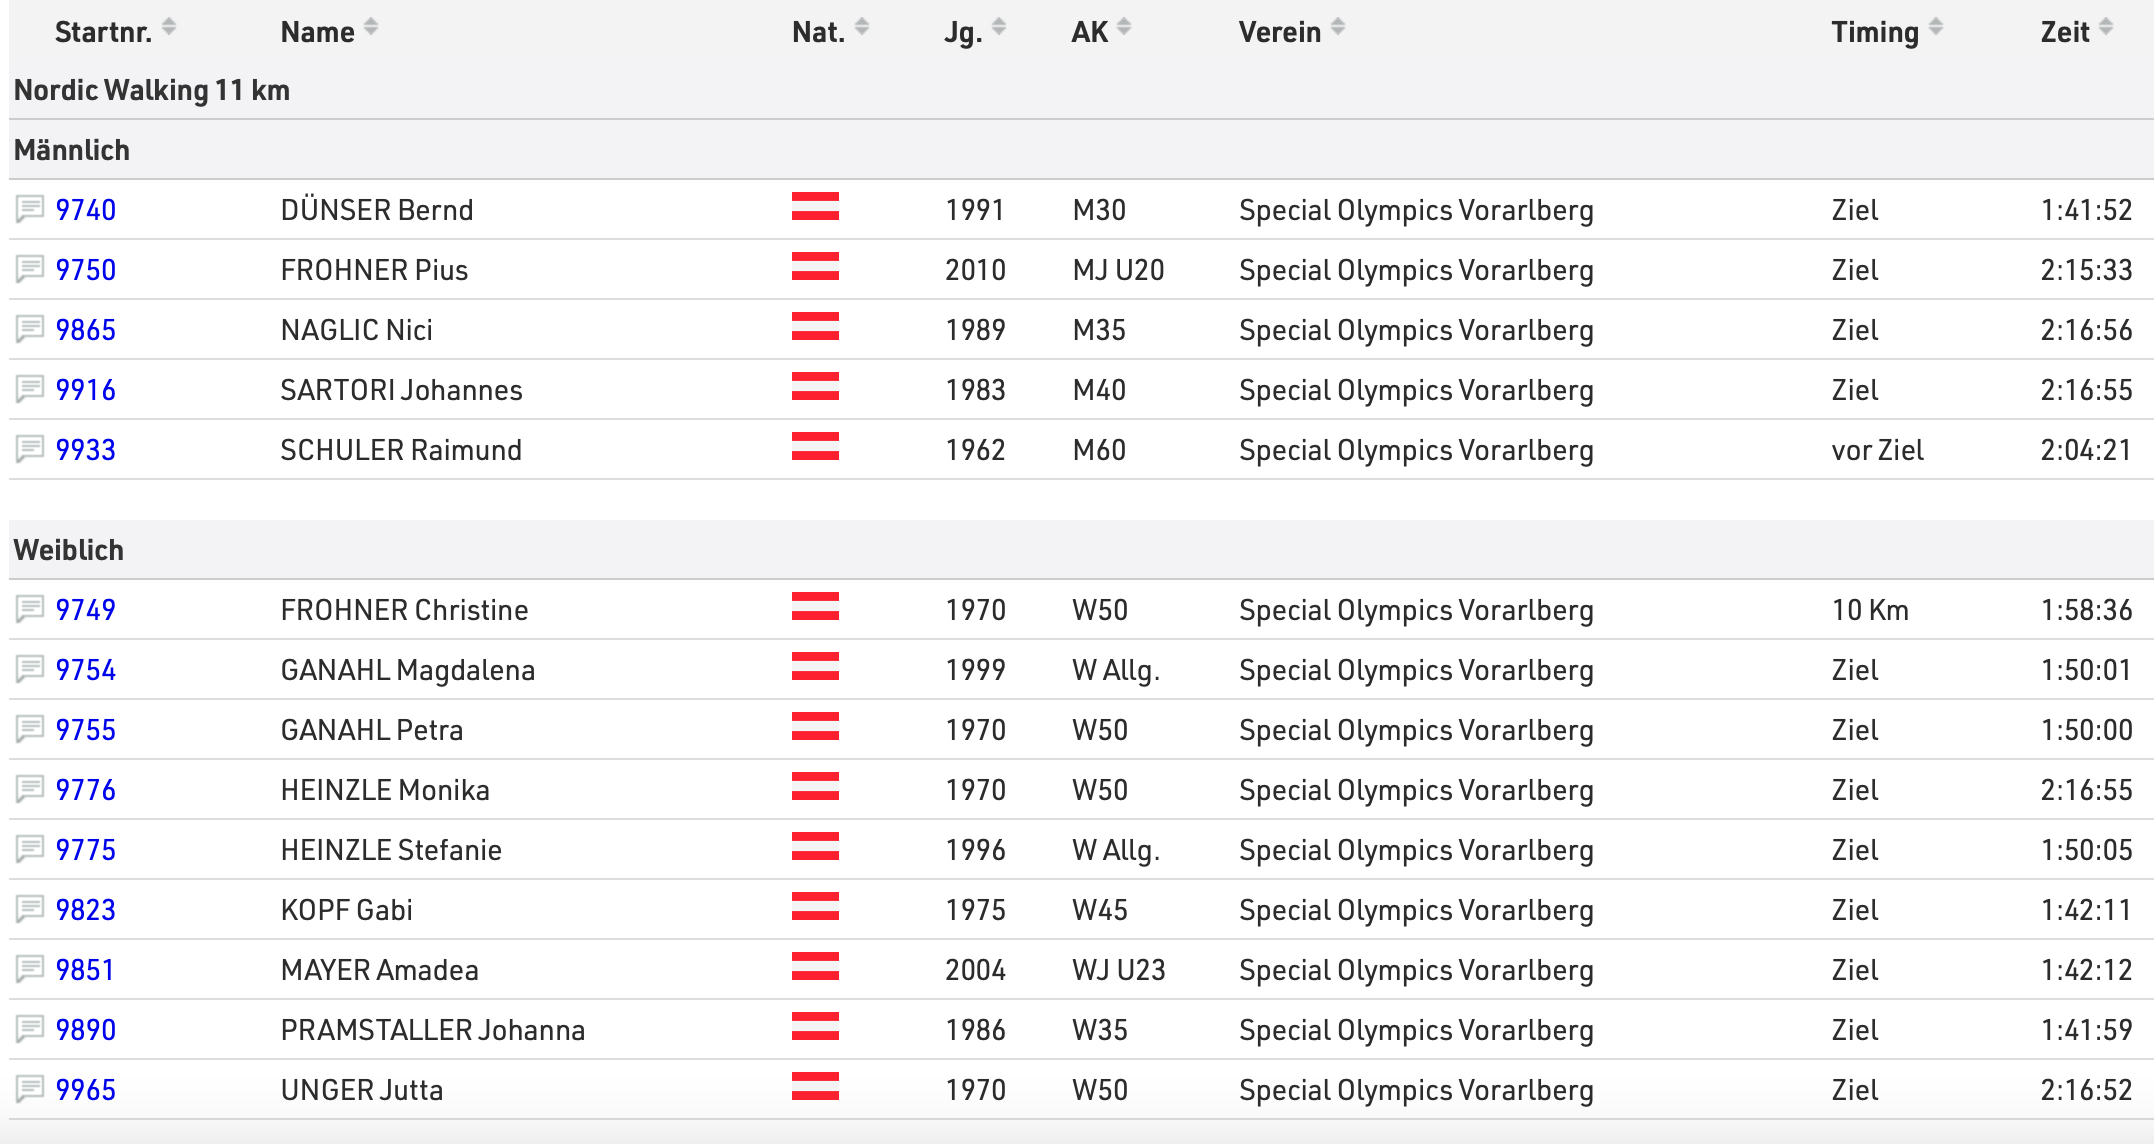Click the Männlich group heading
This screenshot has width=2154, height=1144.
72,150
